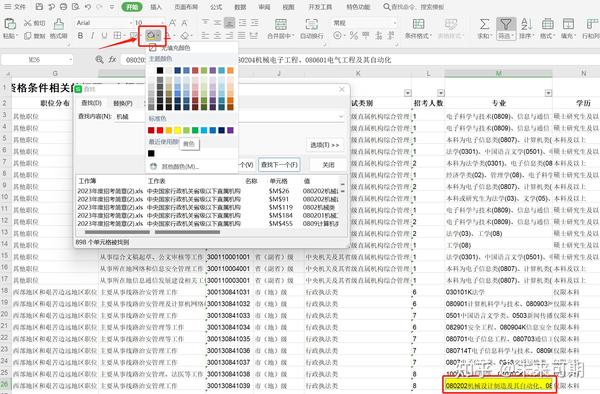The image size is (600, 394).
Task: Switch to the 页面布局 Page Layout tab
Action: pos(186,7)
